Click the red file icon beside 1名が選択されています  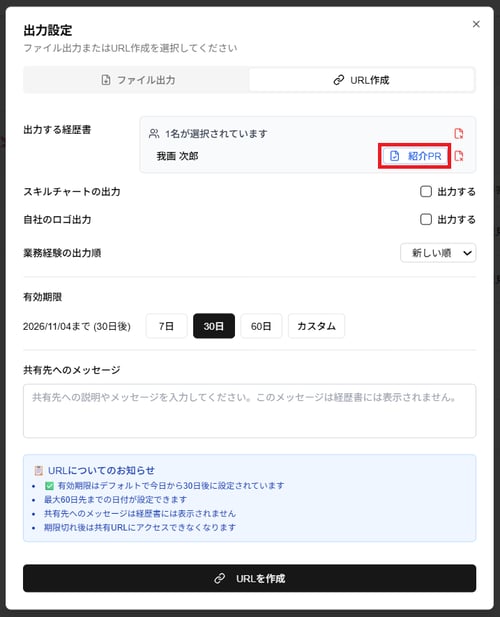[x=459, y=133]
